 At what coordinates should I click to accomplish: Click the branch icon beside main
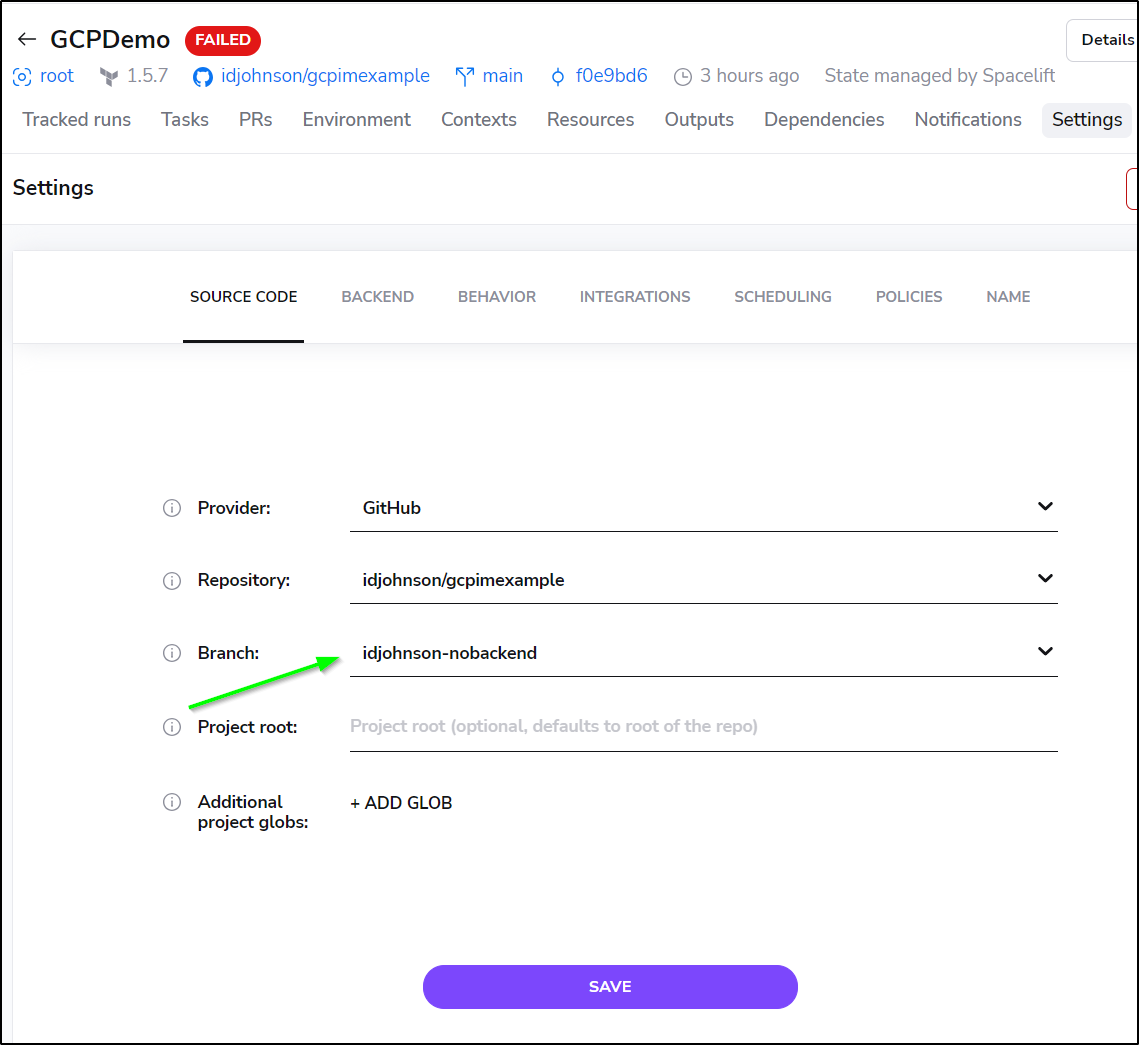click(465, 76)
